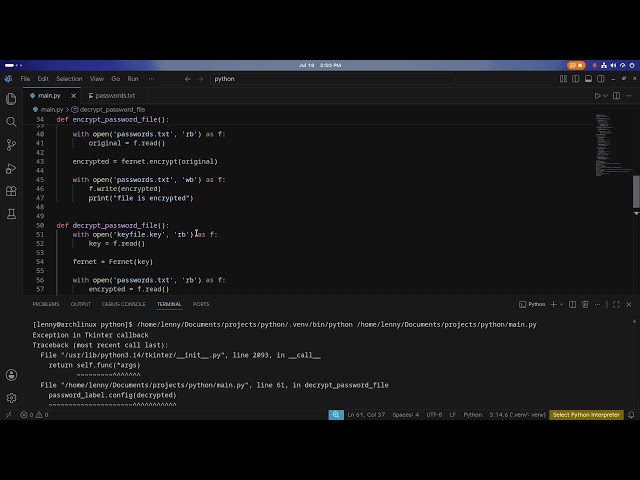Open the Output panel tab

(81, 304)
